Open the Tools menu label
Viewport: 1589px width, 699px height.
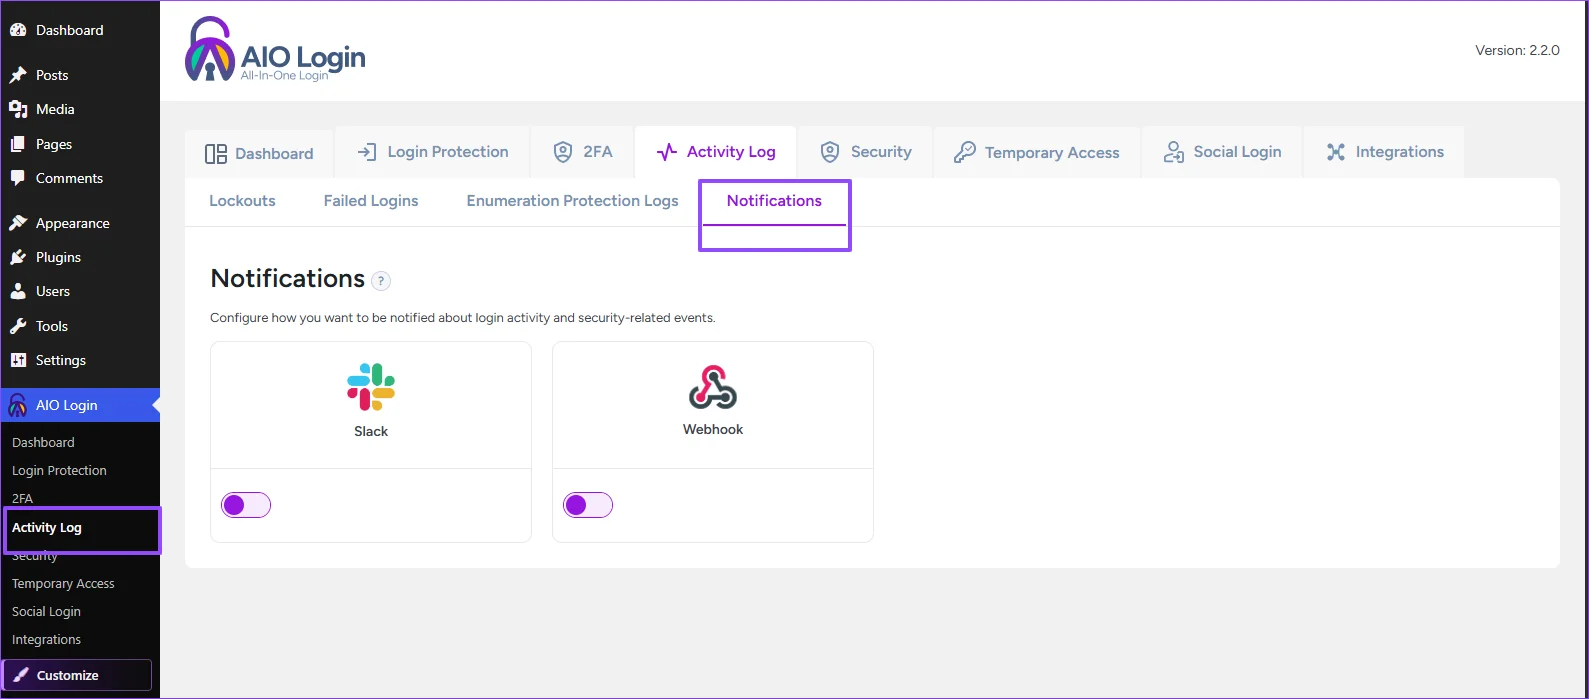coord(52,326)
